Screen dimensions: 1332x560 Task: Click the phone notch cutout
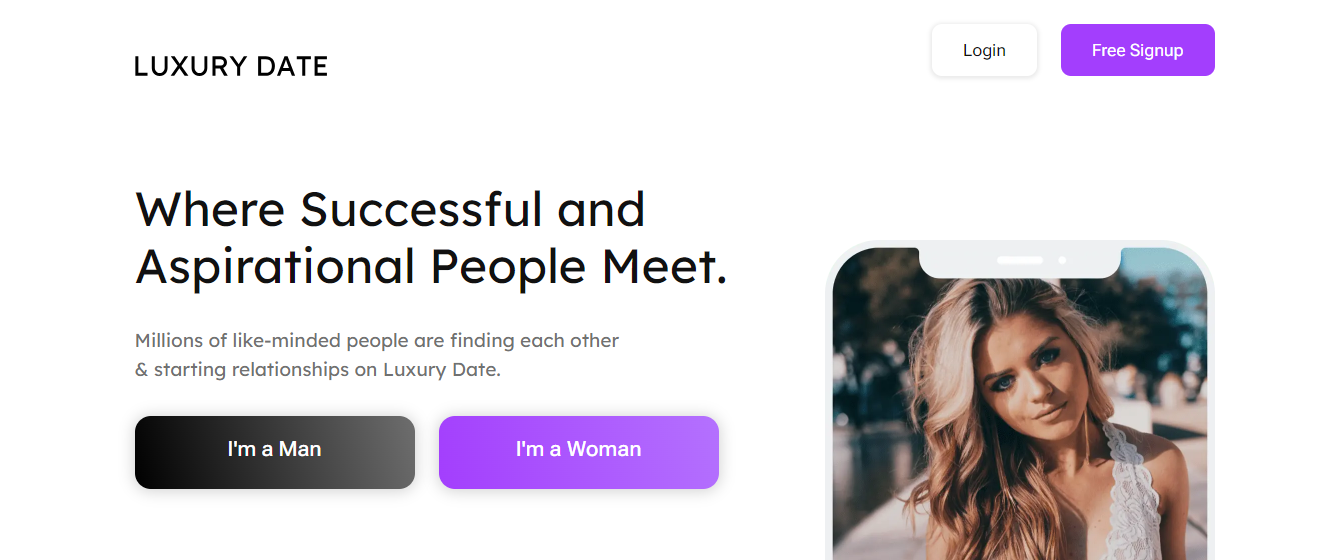1020,260
